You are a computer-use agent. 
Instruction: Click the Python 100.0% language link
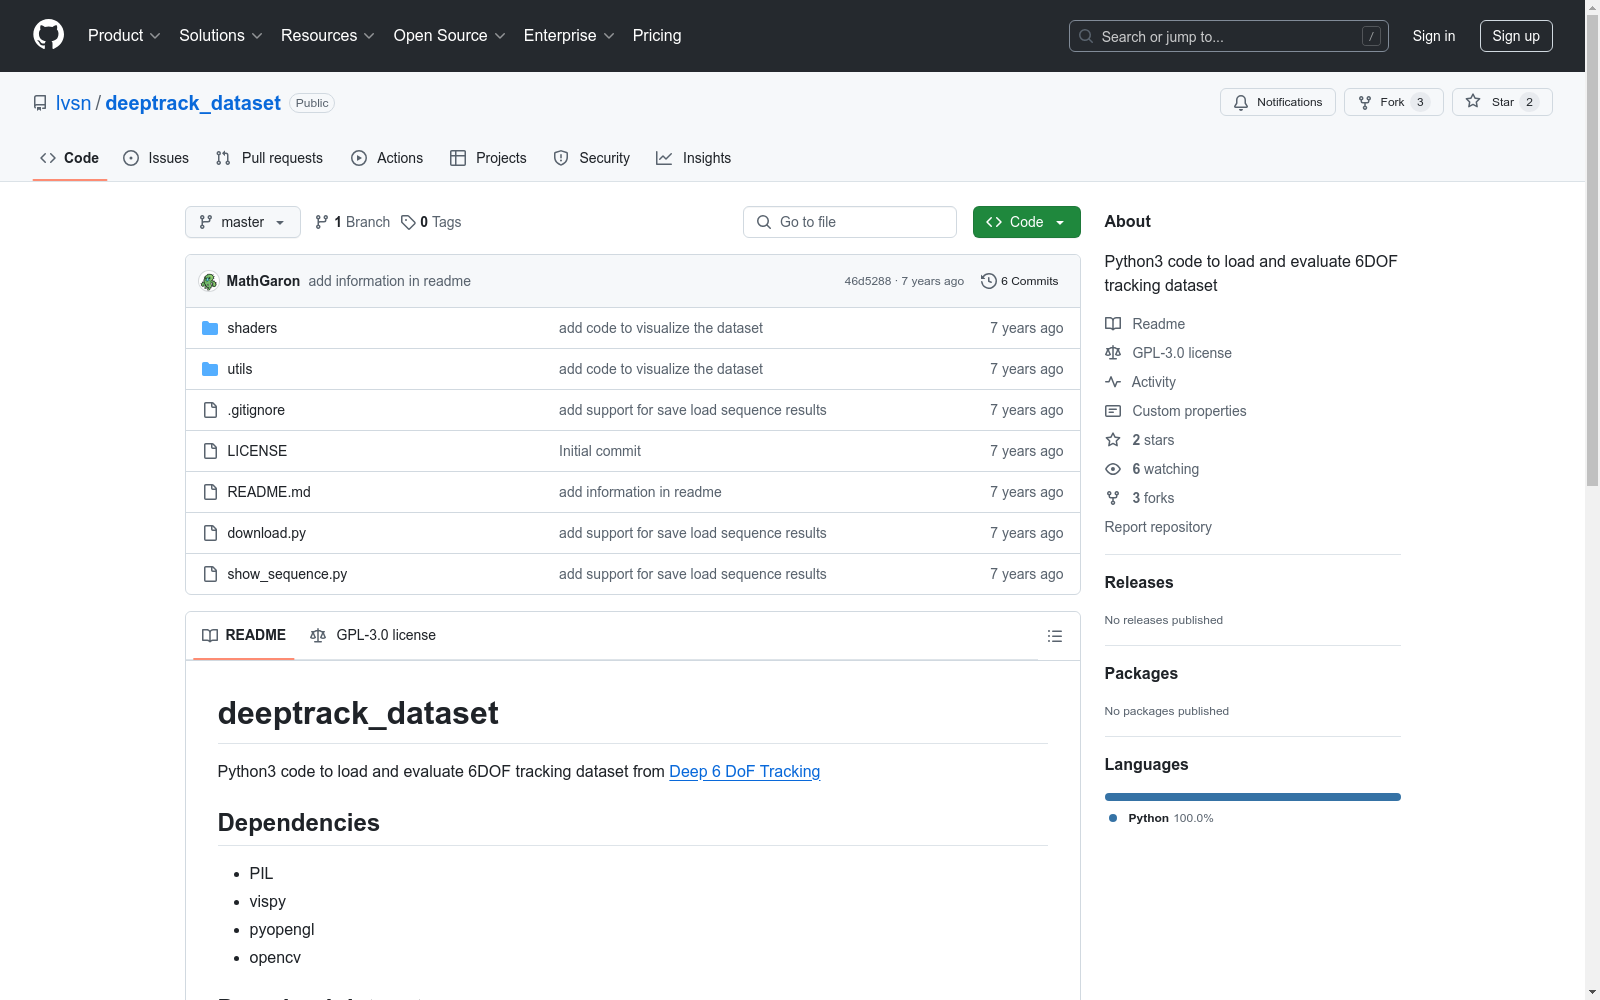(x=1161, y=818)
